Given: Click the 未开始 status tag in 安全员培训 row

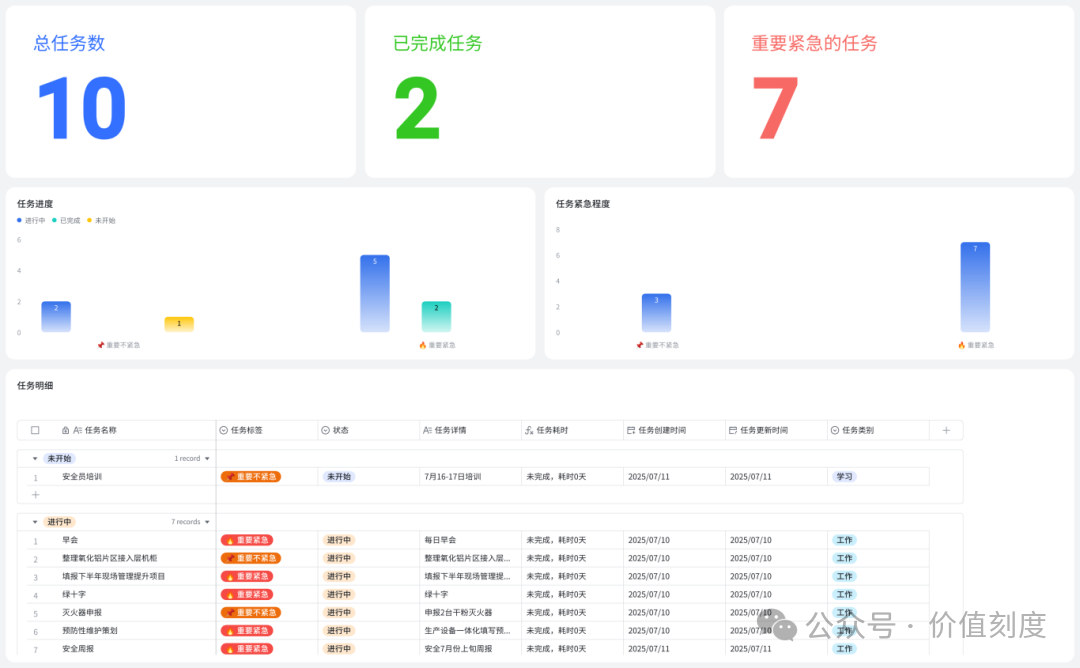Looking at the screenshot, I should coord(339,477).
